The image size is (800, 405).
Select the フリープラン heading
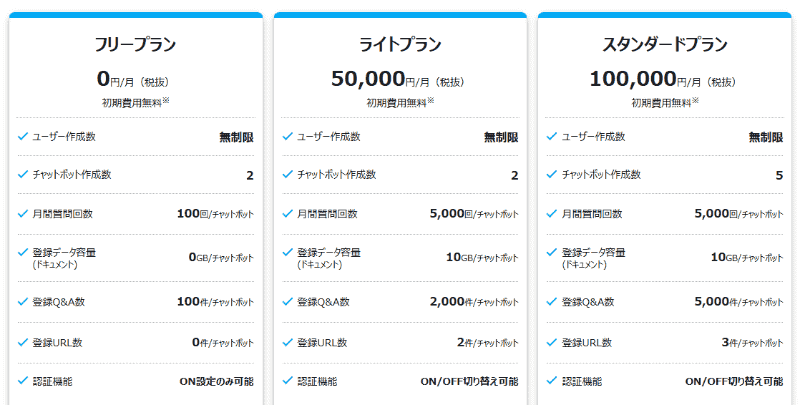[135, 44]
